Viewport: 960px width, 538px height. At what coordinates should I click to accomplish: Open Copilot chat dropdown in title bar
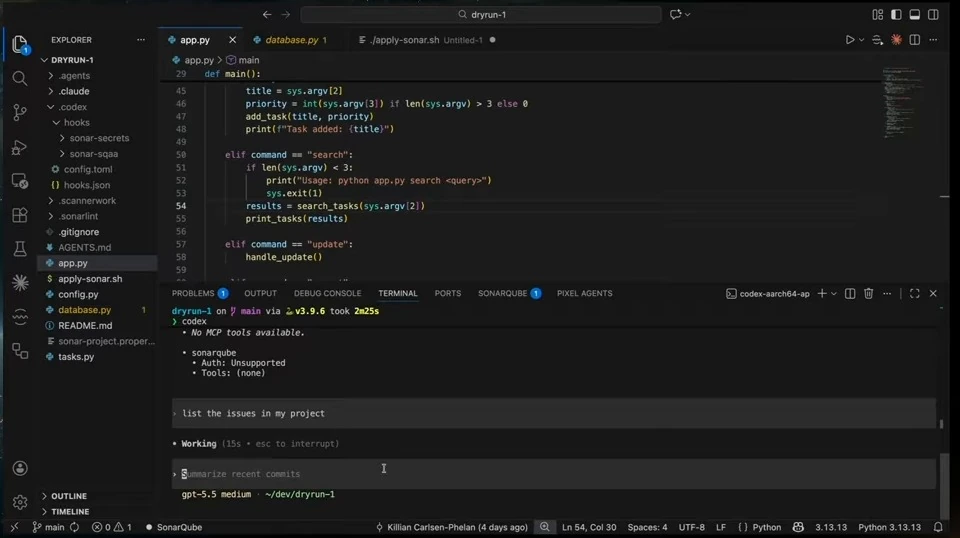point(688,14)
